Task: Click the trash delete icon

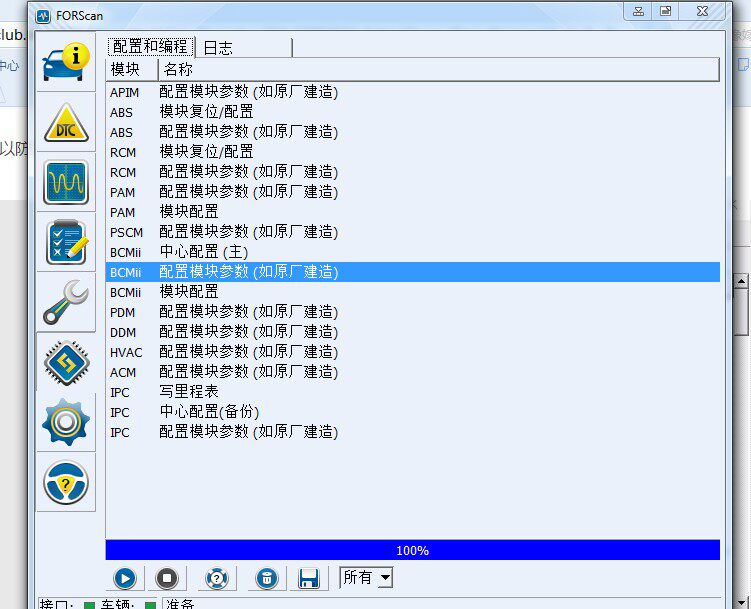Action: coord(267,578)
